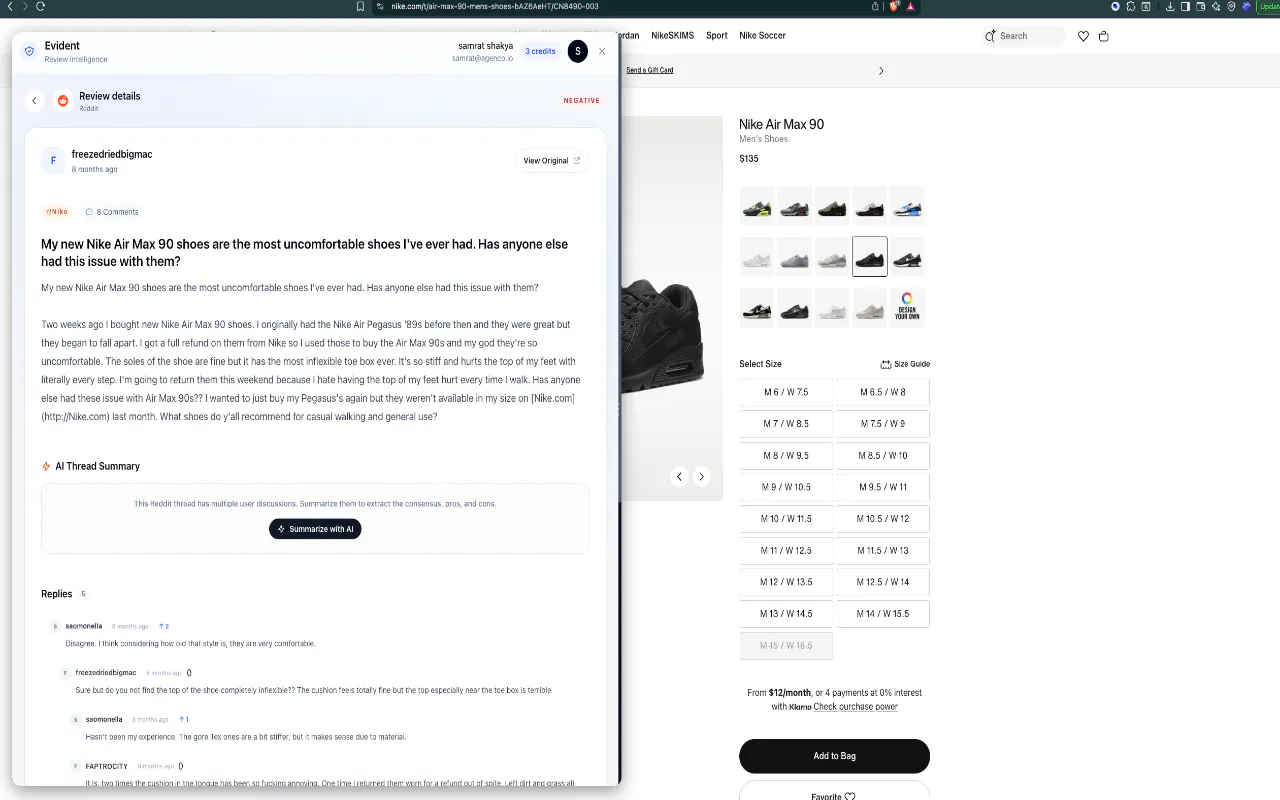The width and height of the screenshot is (1280, 800).
Task: Show the next product image
Action: click(x=702, y=477)
